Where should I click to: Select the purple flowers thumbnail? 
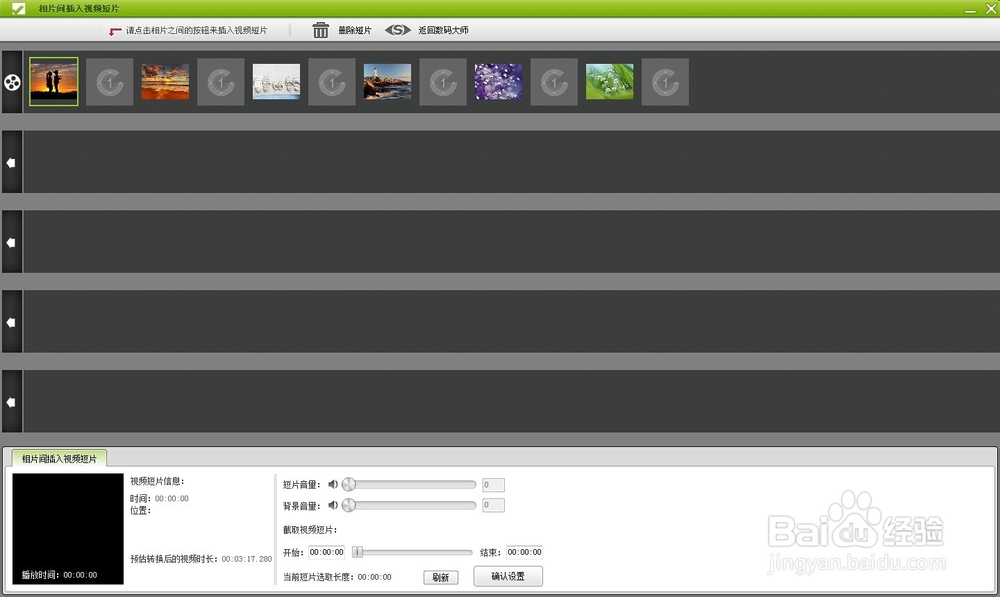pos(499,82)
